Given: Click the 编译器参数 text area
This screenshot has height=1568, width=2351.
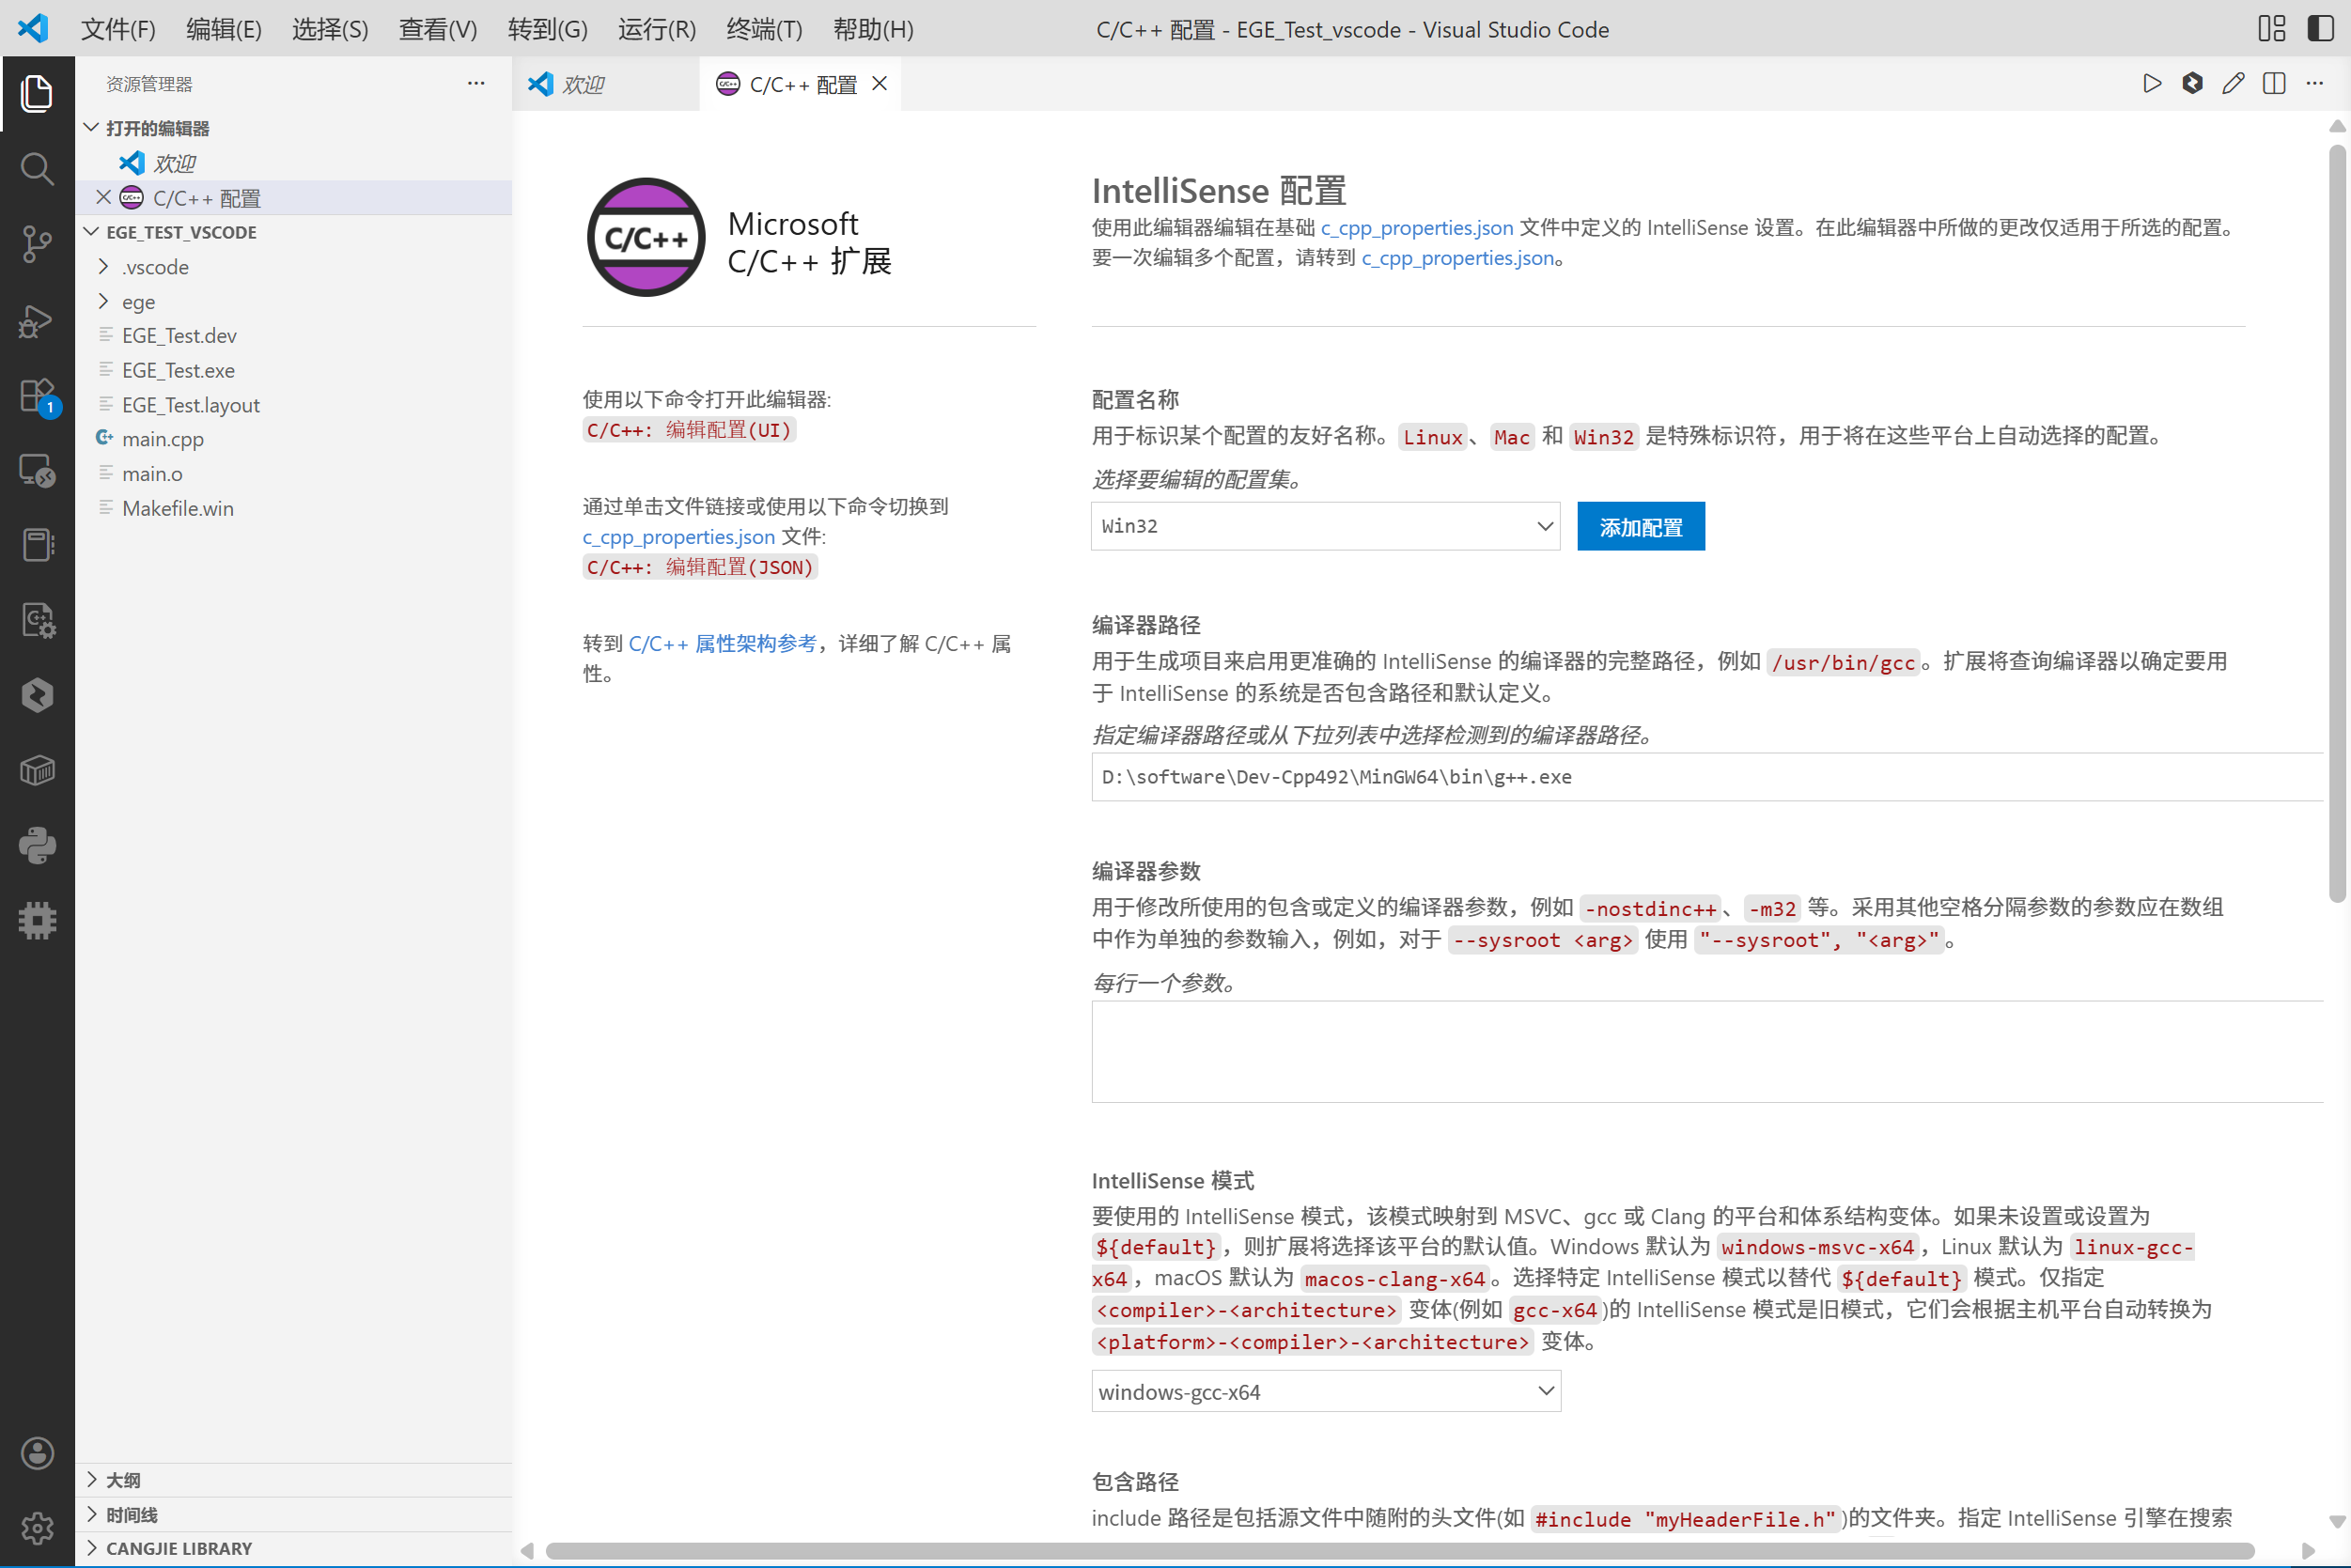Looking at the screenshot, I should (1707, 1051).
